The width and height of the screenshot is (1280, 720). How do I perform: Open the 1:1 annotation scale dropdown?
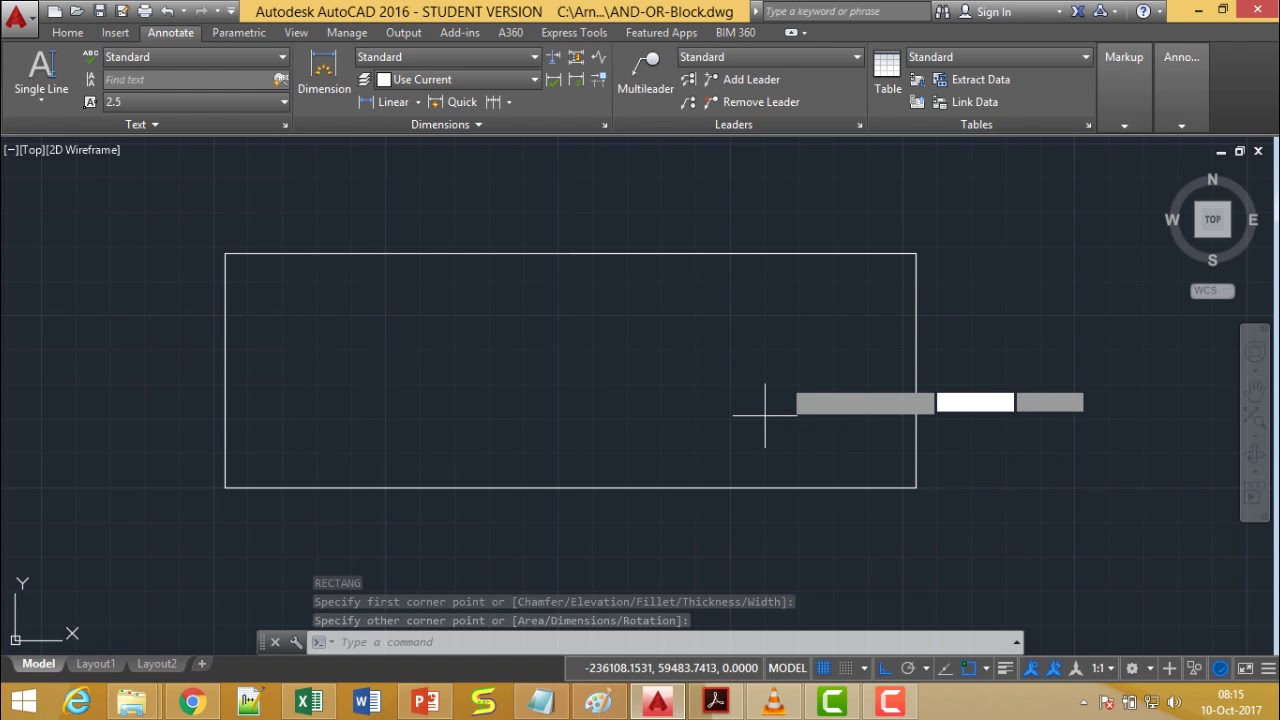click(1103, 668)
